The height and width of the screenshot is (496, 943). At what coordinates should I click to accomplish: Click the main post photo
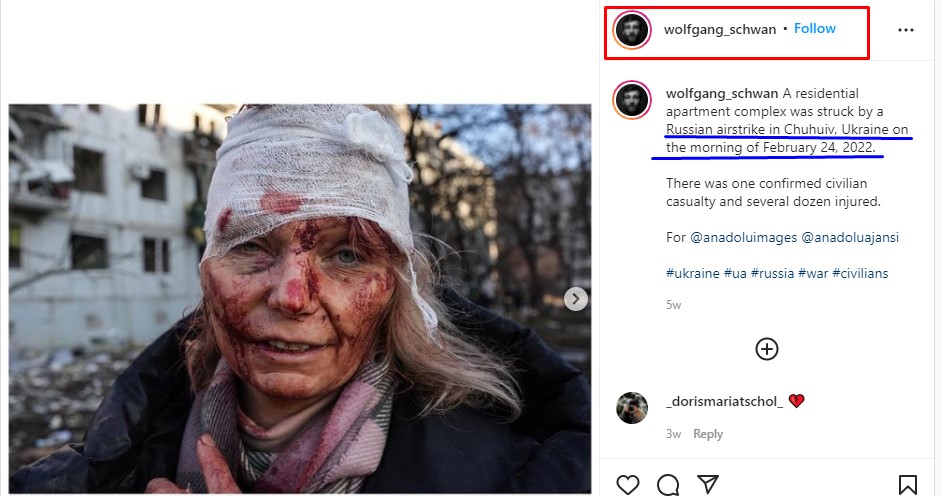(300, 299)
